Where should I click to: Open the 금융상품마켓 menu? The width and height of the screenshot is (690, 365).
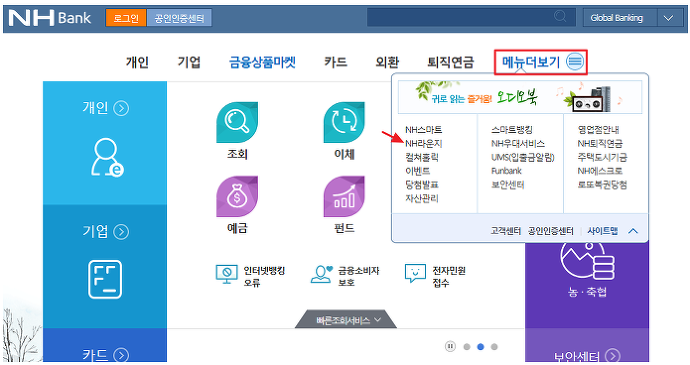point(262,62)
